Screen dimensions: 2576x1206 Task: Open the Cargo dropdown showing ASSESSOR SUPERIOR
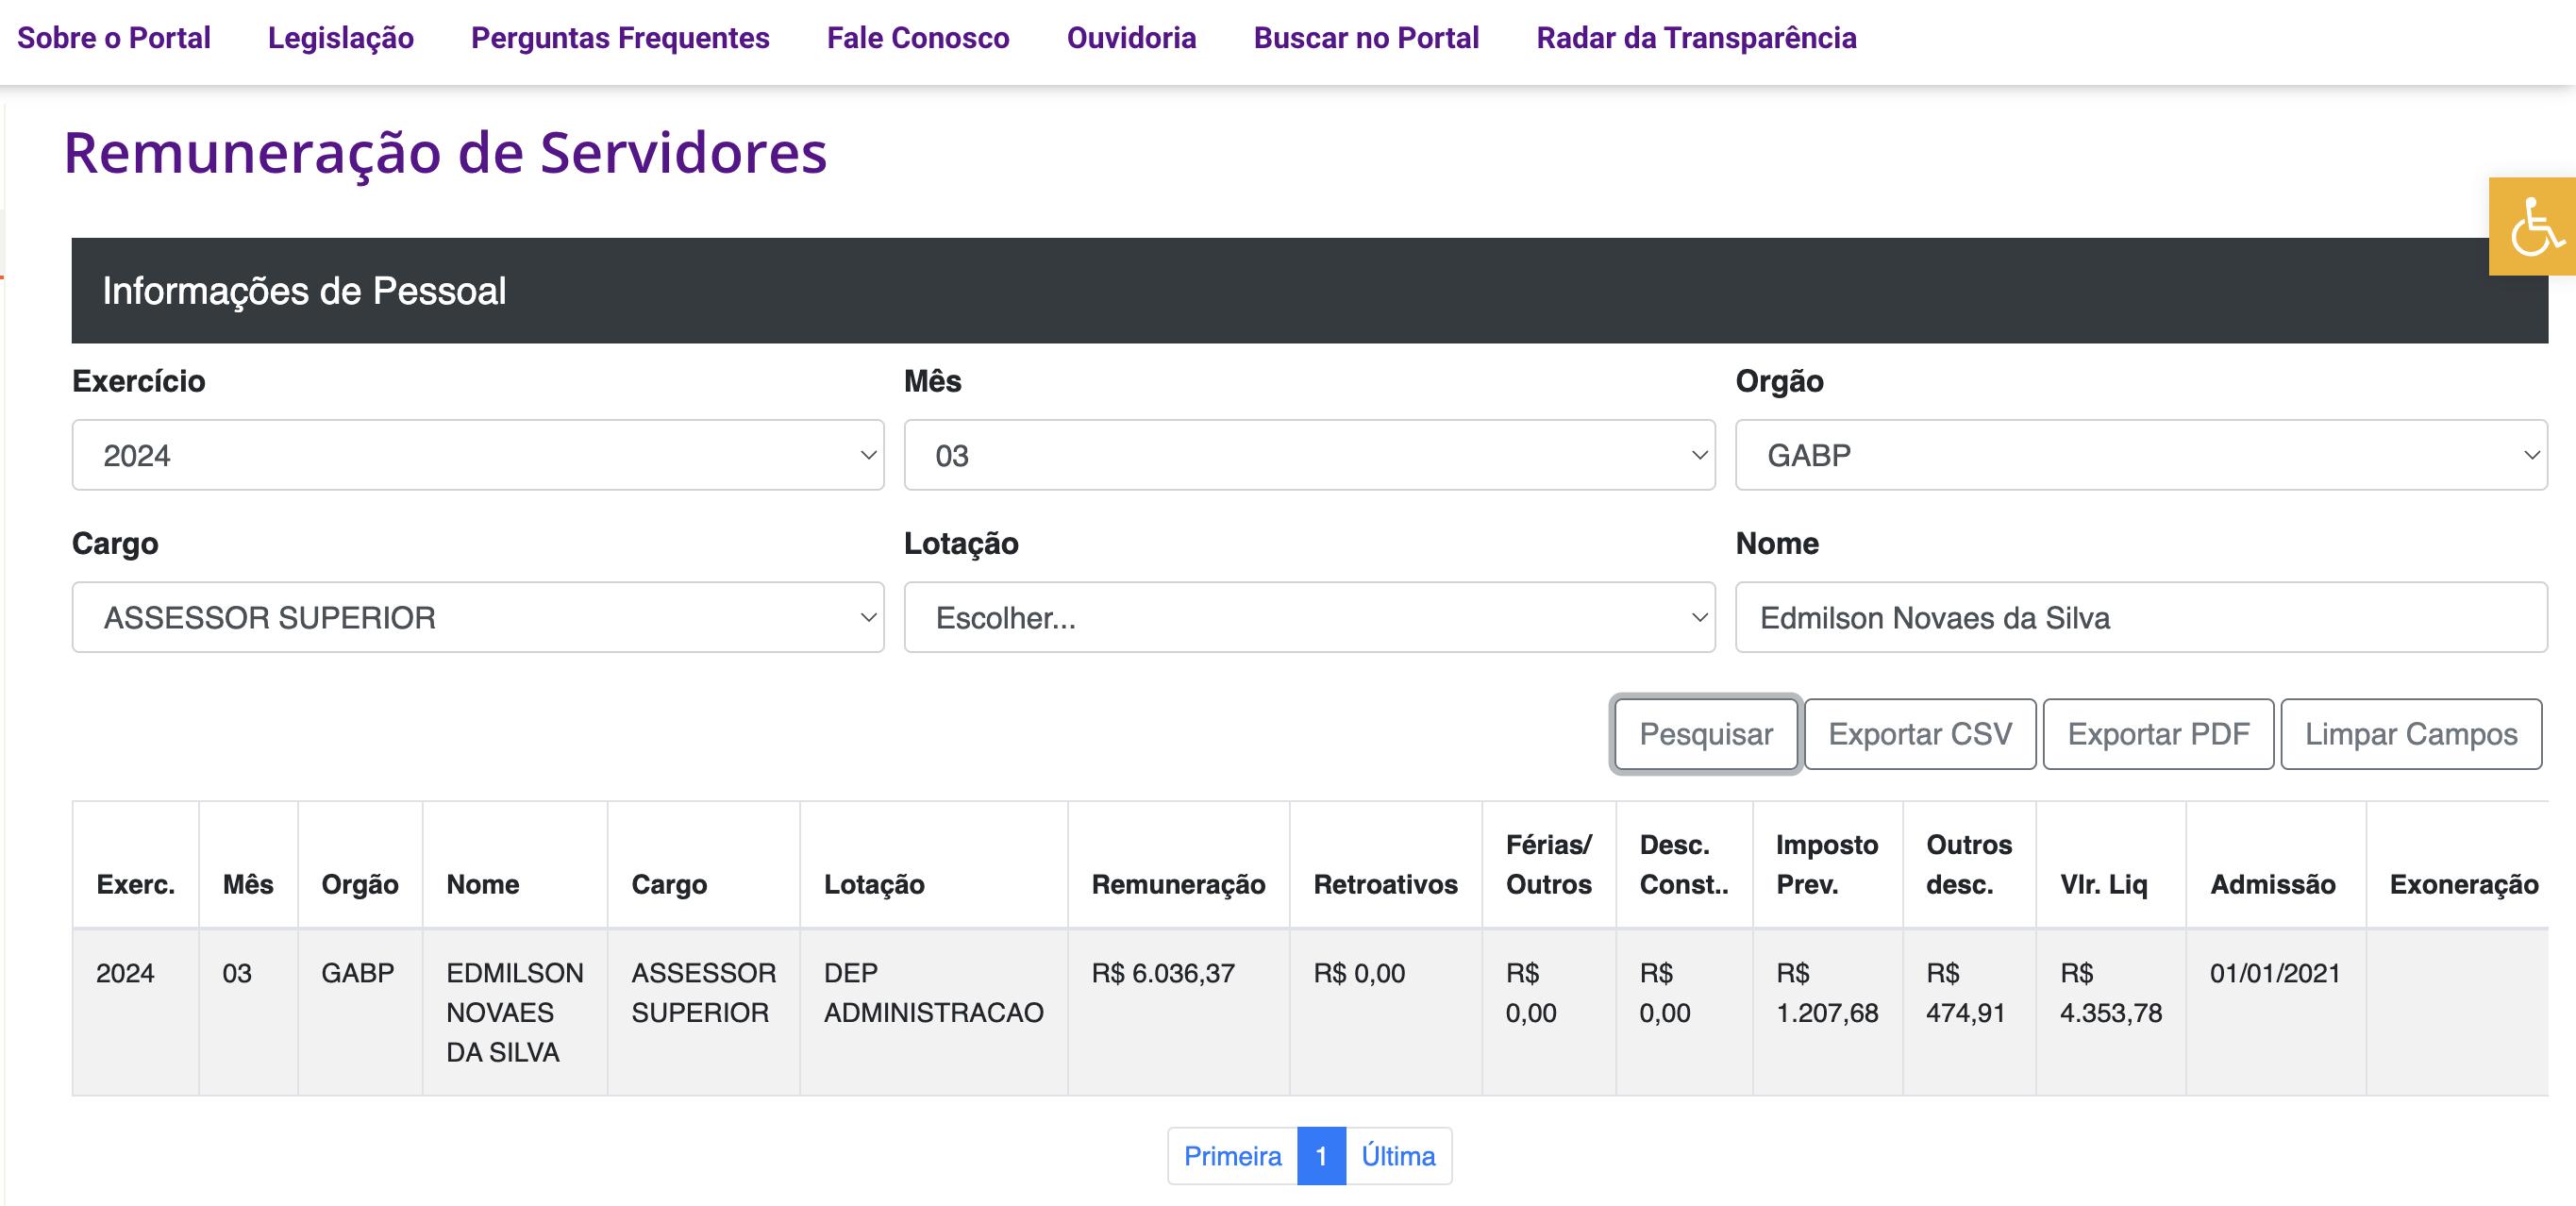478,617
